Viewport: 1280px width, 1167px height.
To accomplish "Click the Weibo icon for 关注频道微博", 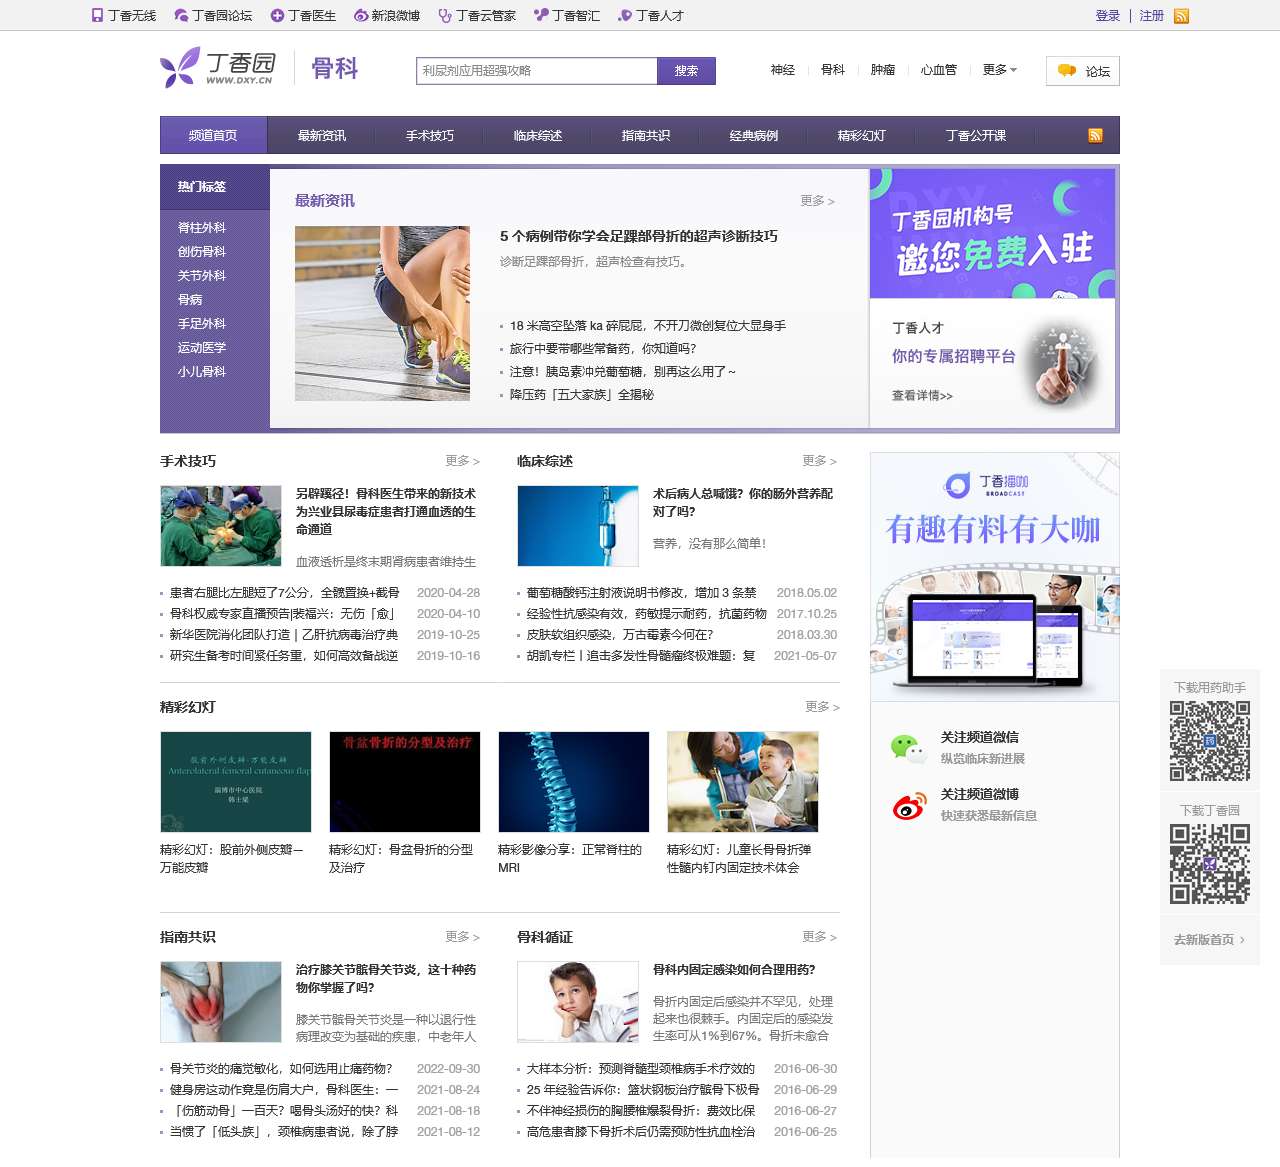I will pos(908,805).
